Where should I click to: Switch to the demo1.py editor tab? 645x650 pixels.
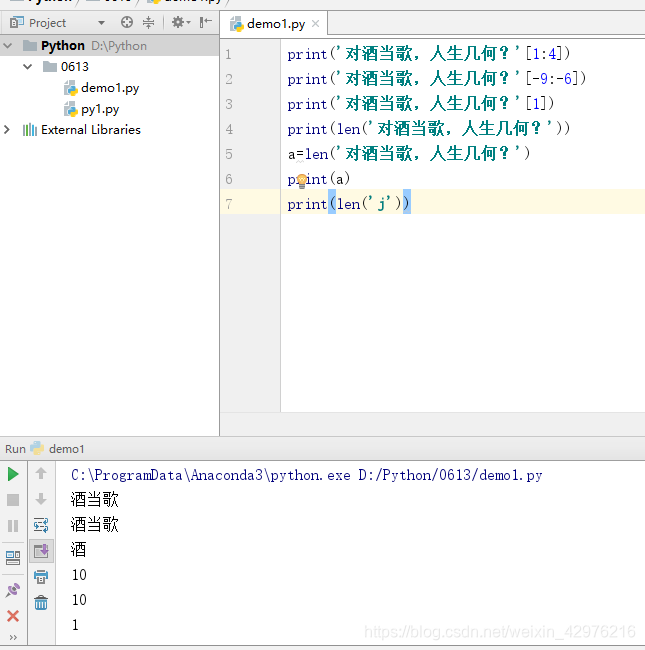click(276, 24)
